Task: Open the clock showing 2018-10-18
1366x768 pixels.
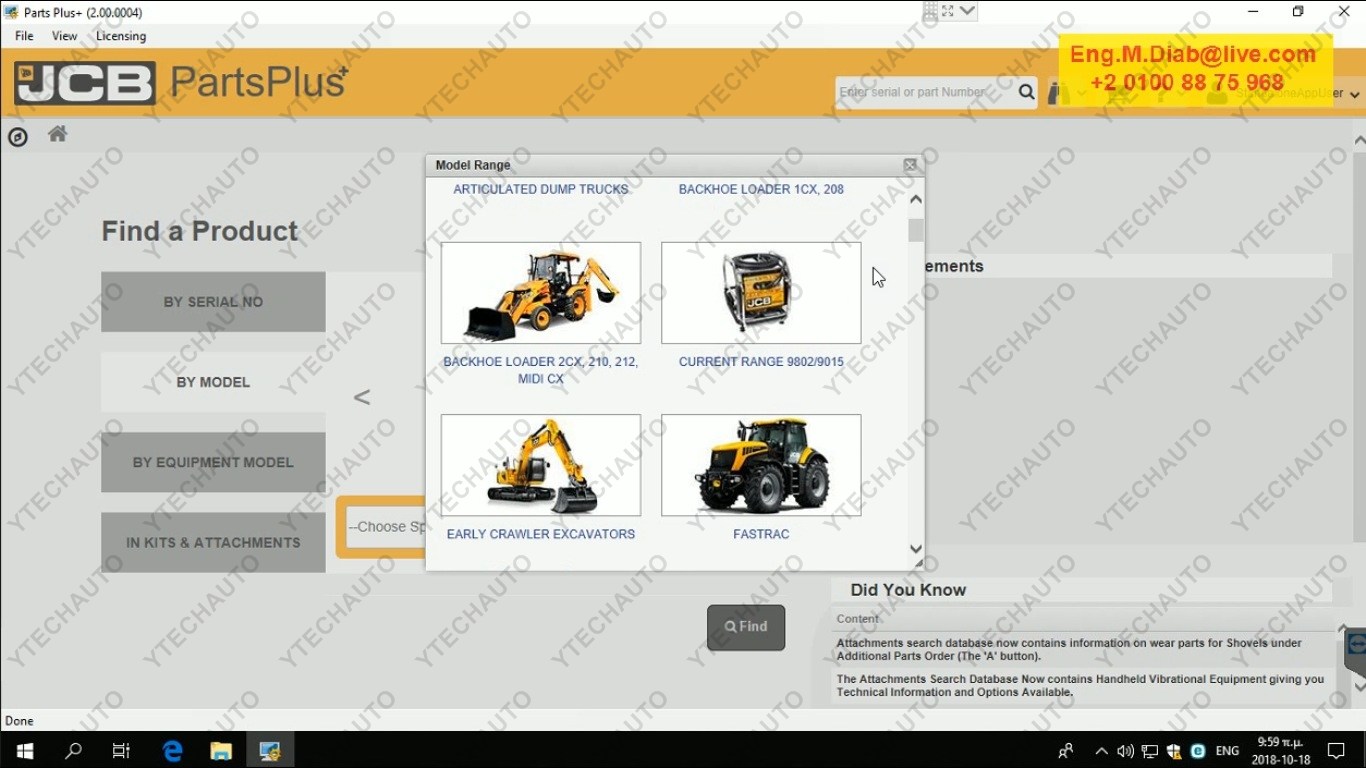Action: coord(1282,750)
